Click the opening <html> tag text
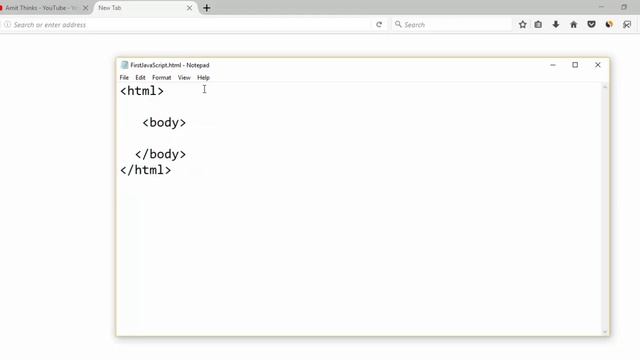The height and width of the screenshot is (360, 640). click(142, 91)
